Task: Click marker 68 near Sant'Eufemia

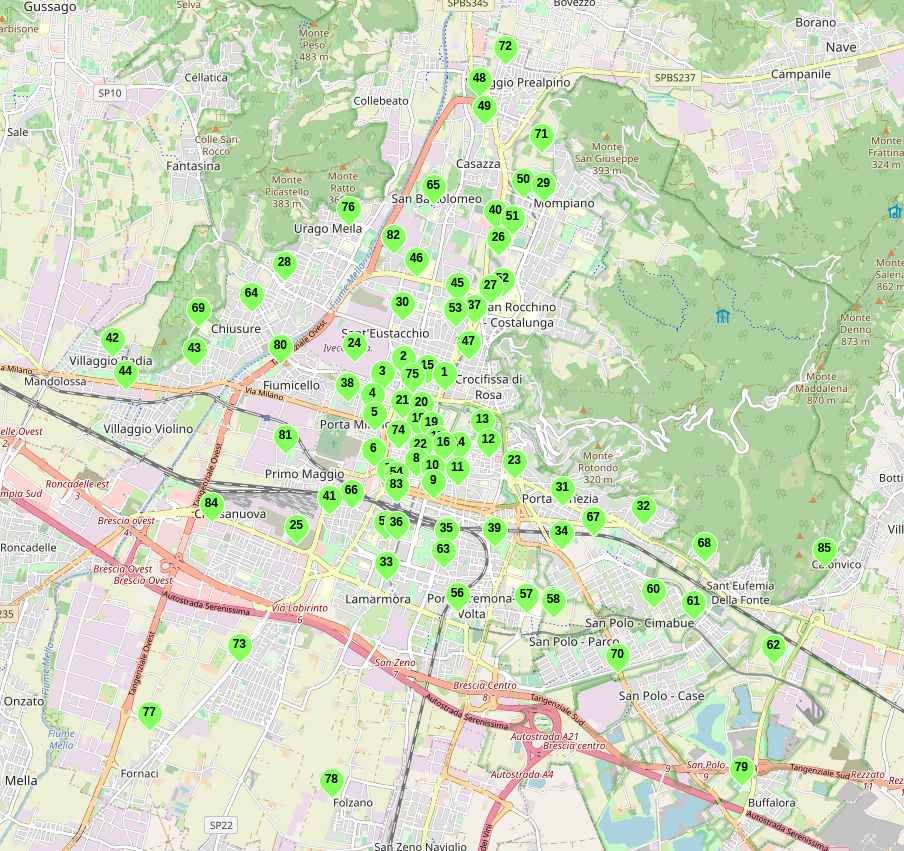Action: 704,546
